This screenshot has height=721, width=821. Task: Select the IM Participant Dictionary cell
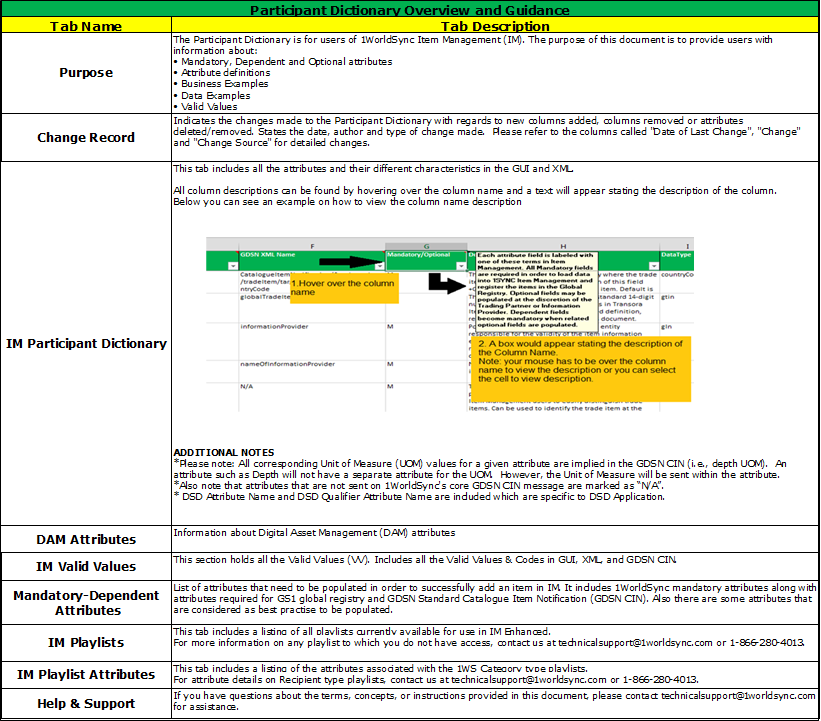coord(86,343)
